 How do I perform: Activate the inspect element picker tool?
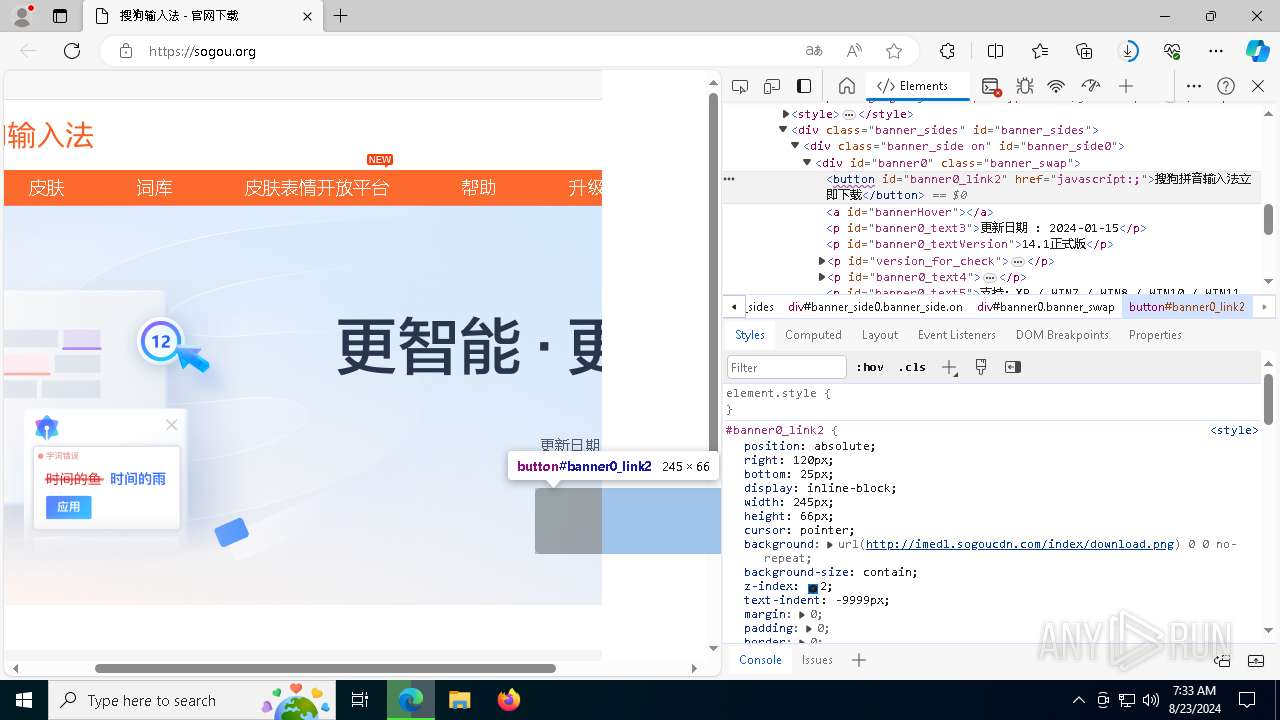pyautogui.click(x=740, y=86)
